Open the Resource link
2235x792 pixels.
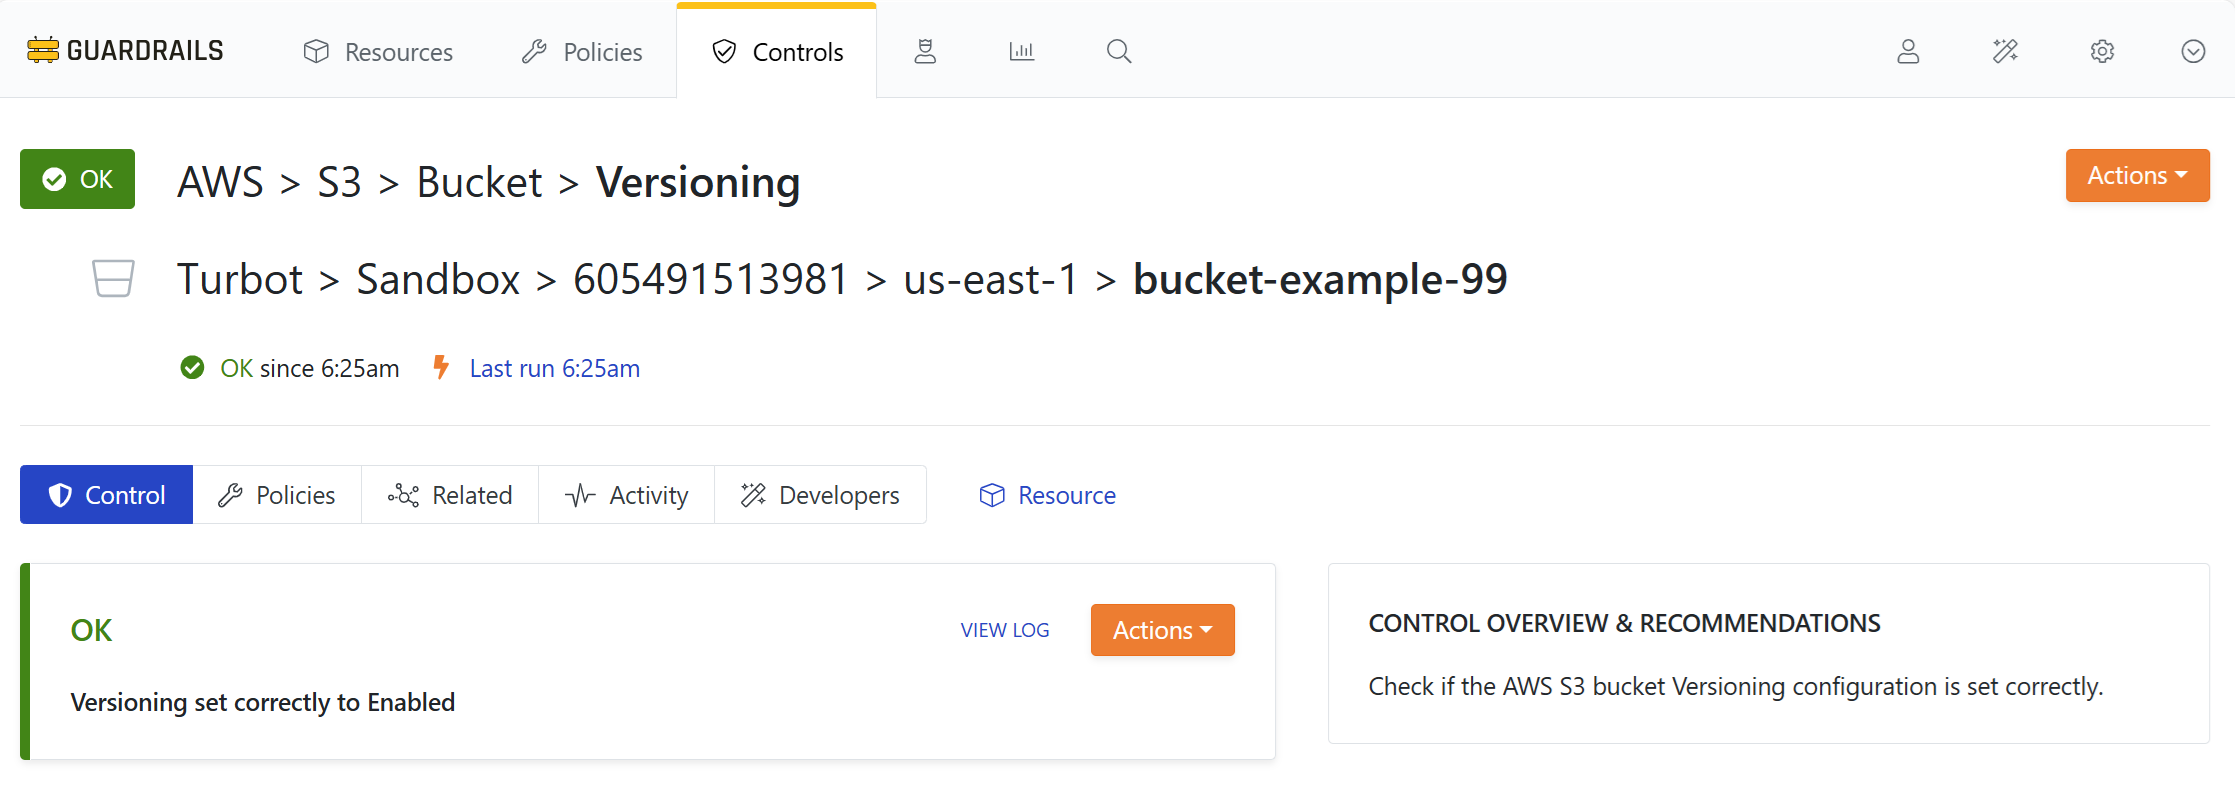pyautogui.click(x=1047, y=495)
